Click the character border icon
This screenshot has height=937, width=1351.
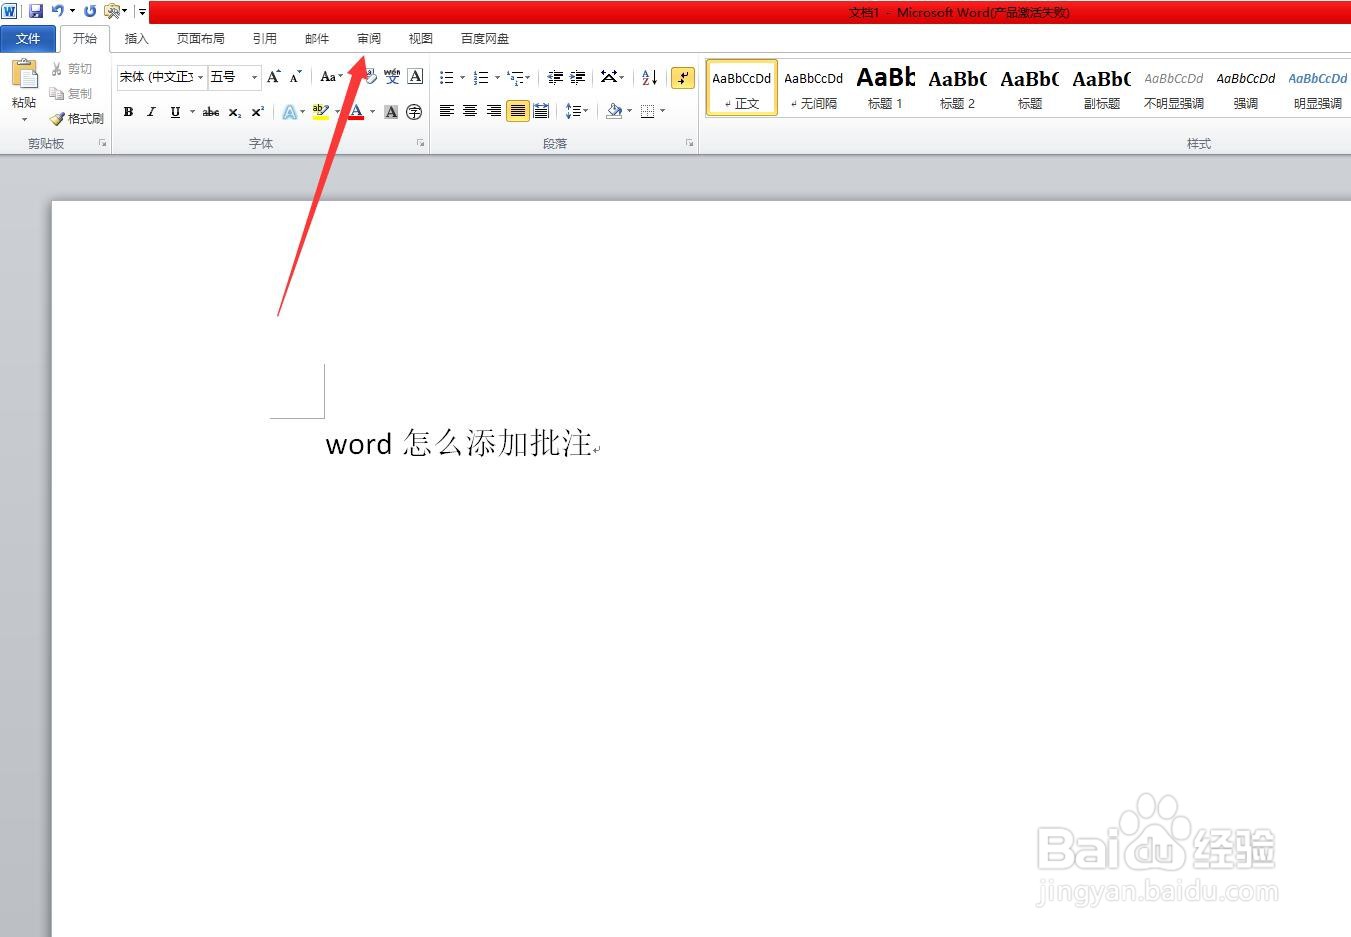pos(415,77)
